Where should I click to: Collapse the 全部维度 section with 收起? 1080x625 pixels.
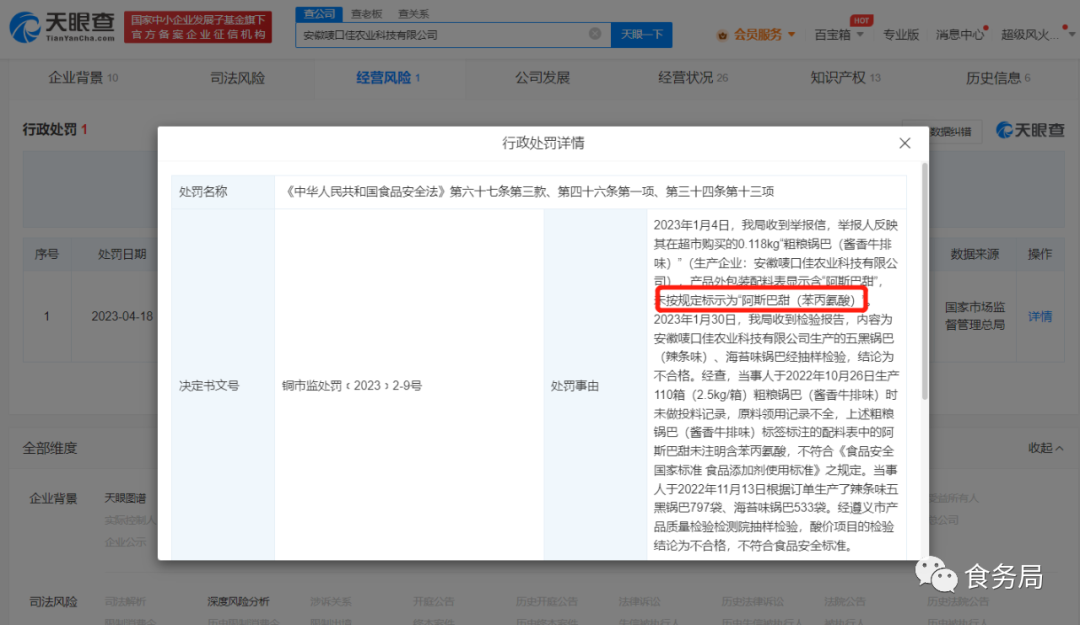pos(1046,448)
